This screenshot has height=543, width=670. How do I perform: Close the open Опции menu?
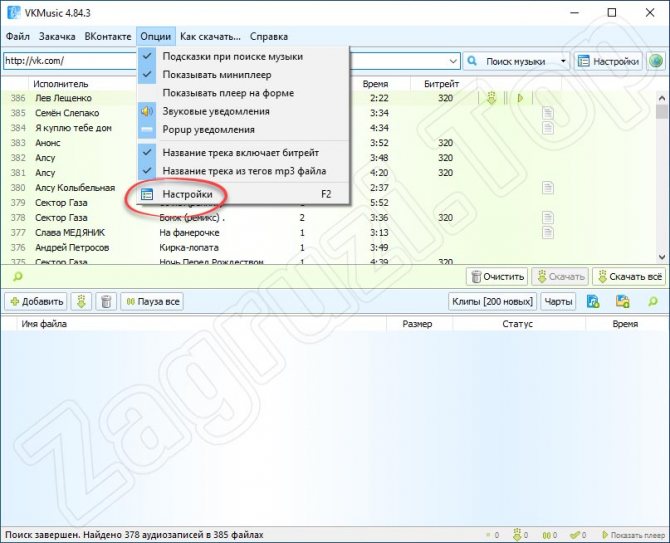click(x=156, y=37)
